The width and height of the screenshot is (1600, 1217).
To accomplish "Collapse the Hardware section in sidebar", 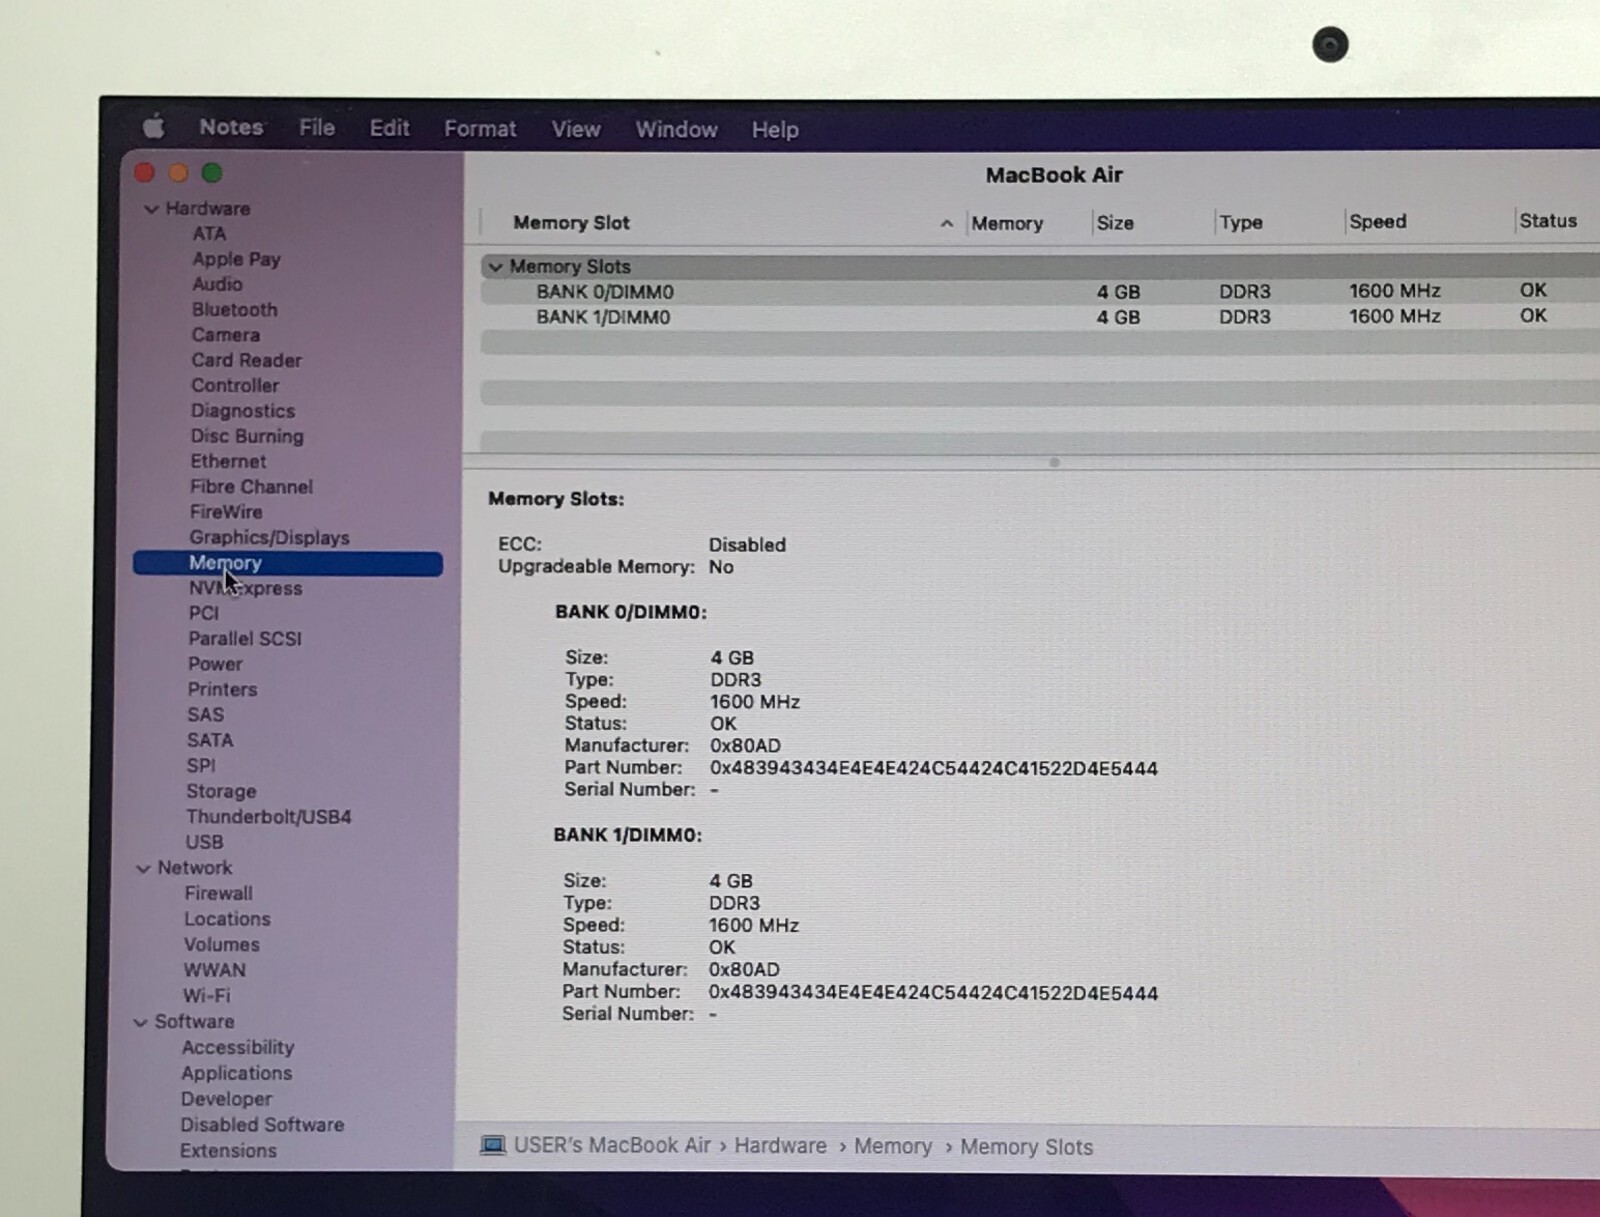I will coord(151,209).
